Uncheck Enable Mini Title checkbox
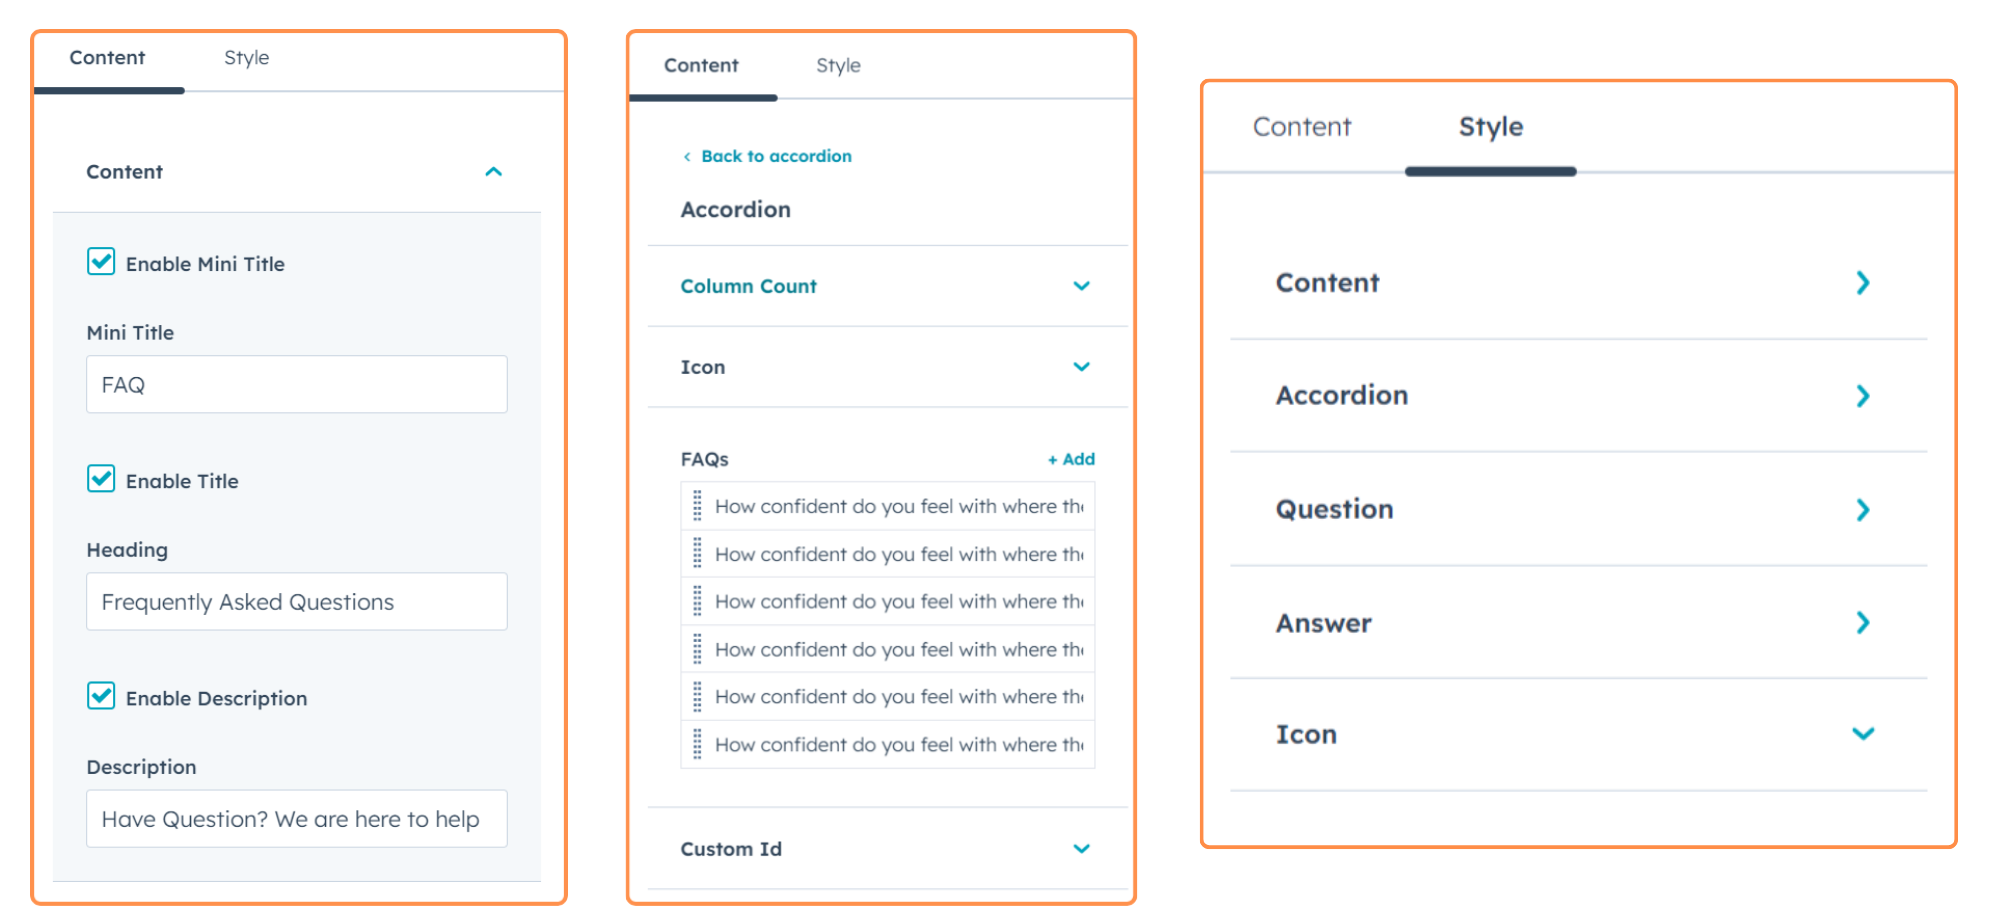This screenshot has height=924, width=2000. click(101, 262)
